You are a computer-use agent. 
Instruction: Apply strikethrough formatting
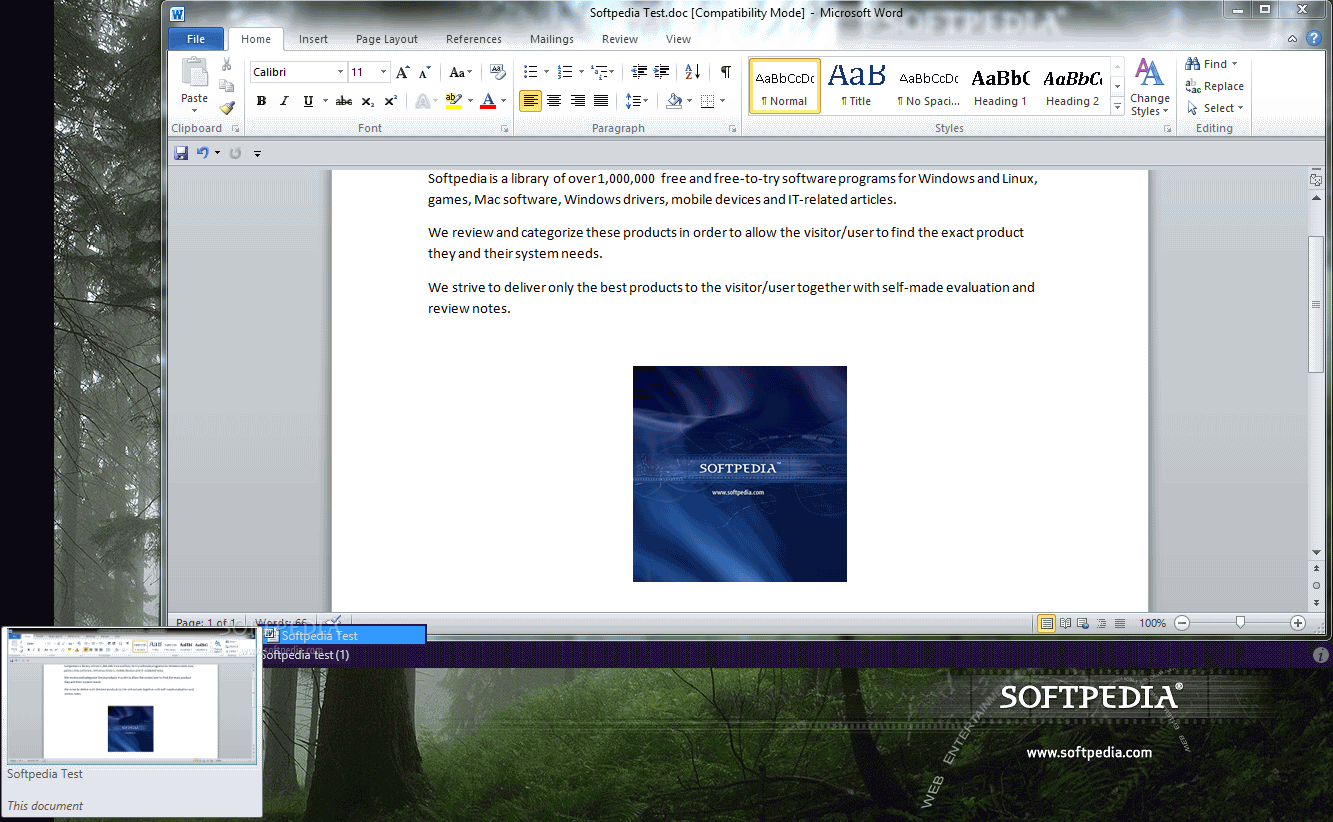point(344,101)
